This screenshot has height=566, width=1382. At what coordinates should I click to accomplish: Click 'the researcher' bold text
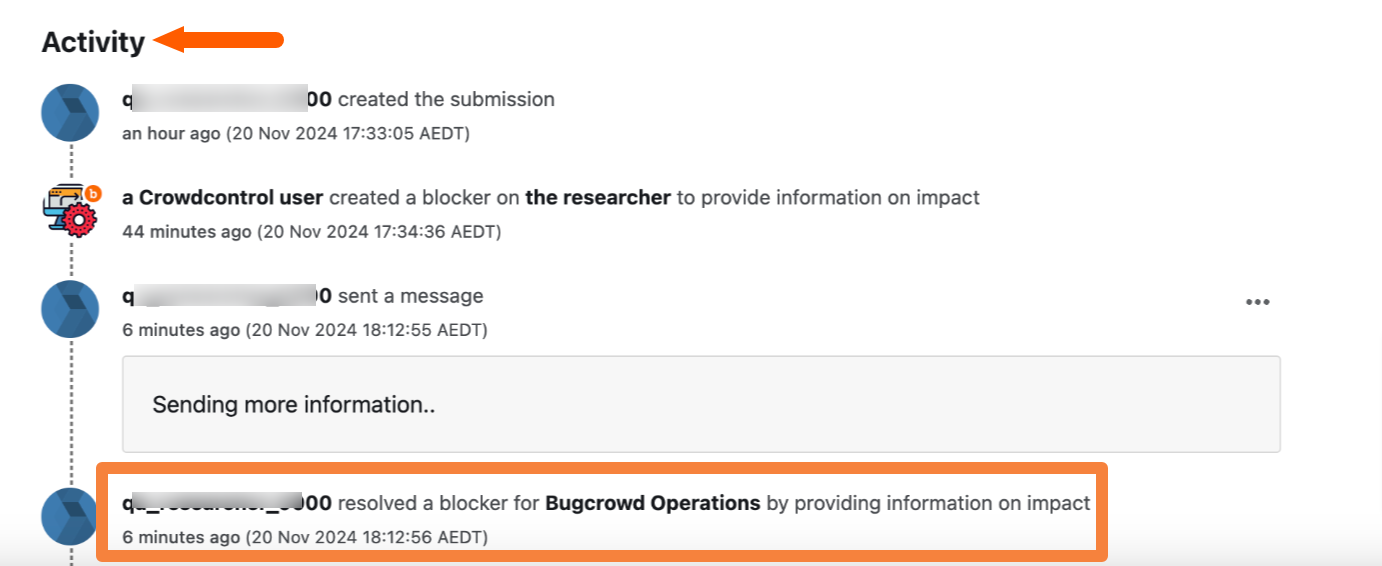(x=598, y=197)
